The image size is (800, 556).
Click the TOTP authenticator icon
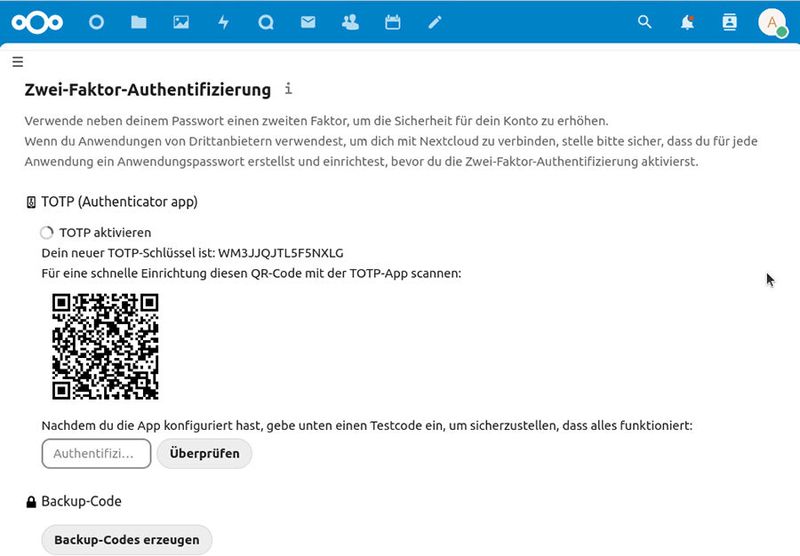click(x=31, y=203)
